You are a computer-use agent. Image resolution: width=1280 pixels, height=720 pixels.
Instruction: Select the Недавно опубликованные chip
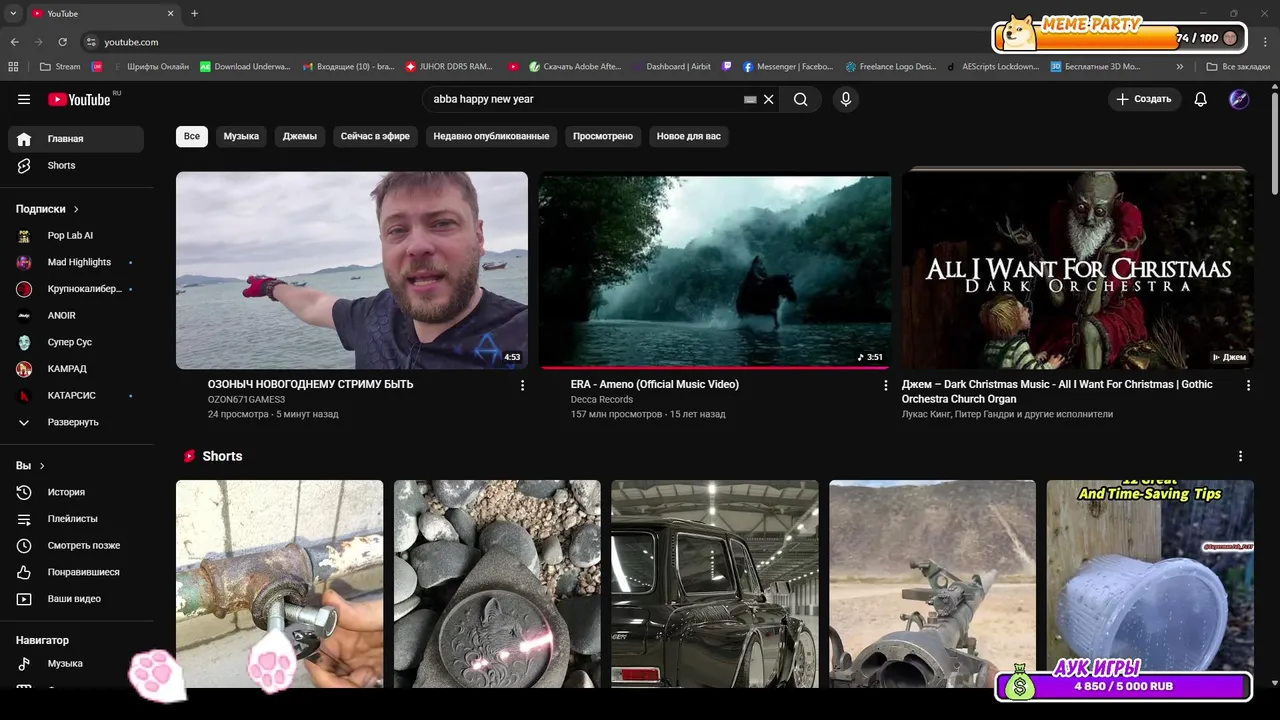pos(491,136)
